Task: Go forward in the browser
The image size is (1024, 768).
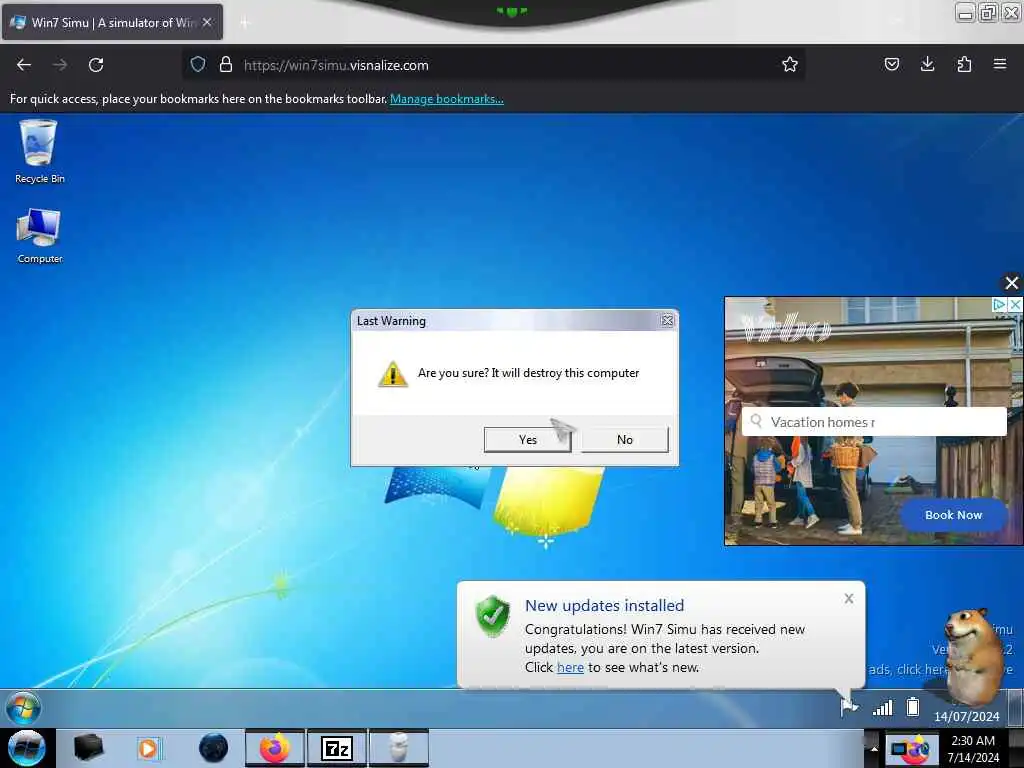Action: click(x=59, y=65)
